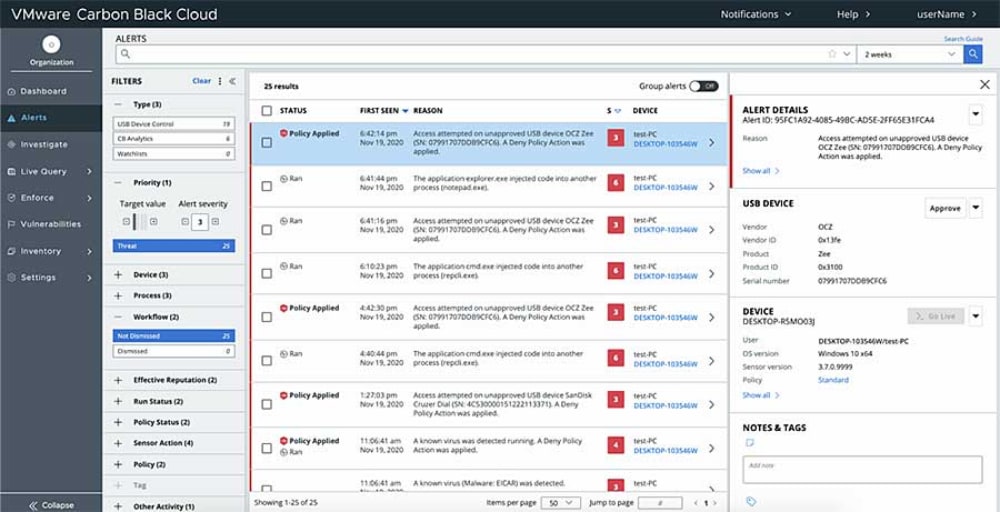This screenshot has width=1000, height=512.
Task: Sort by the First Seen column arrow
Action: click(405, 111)
